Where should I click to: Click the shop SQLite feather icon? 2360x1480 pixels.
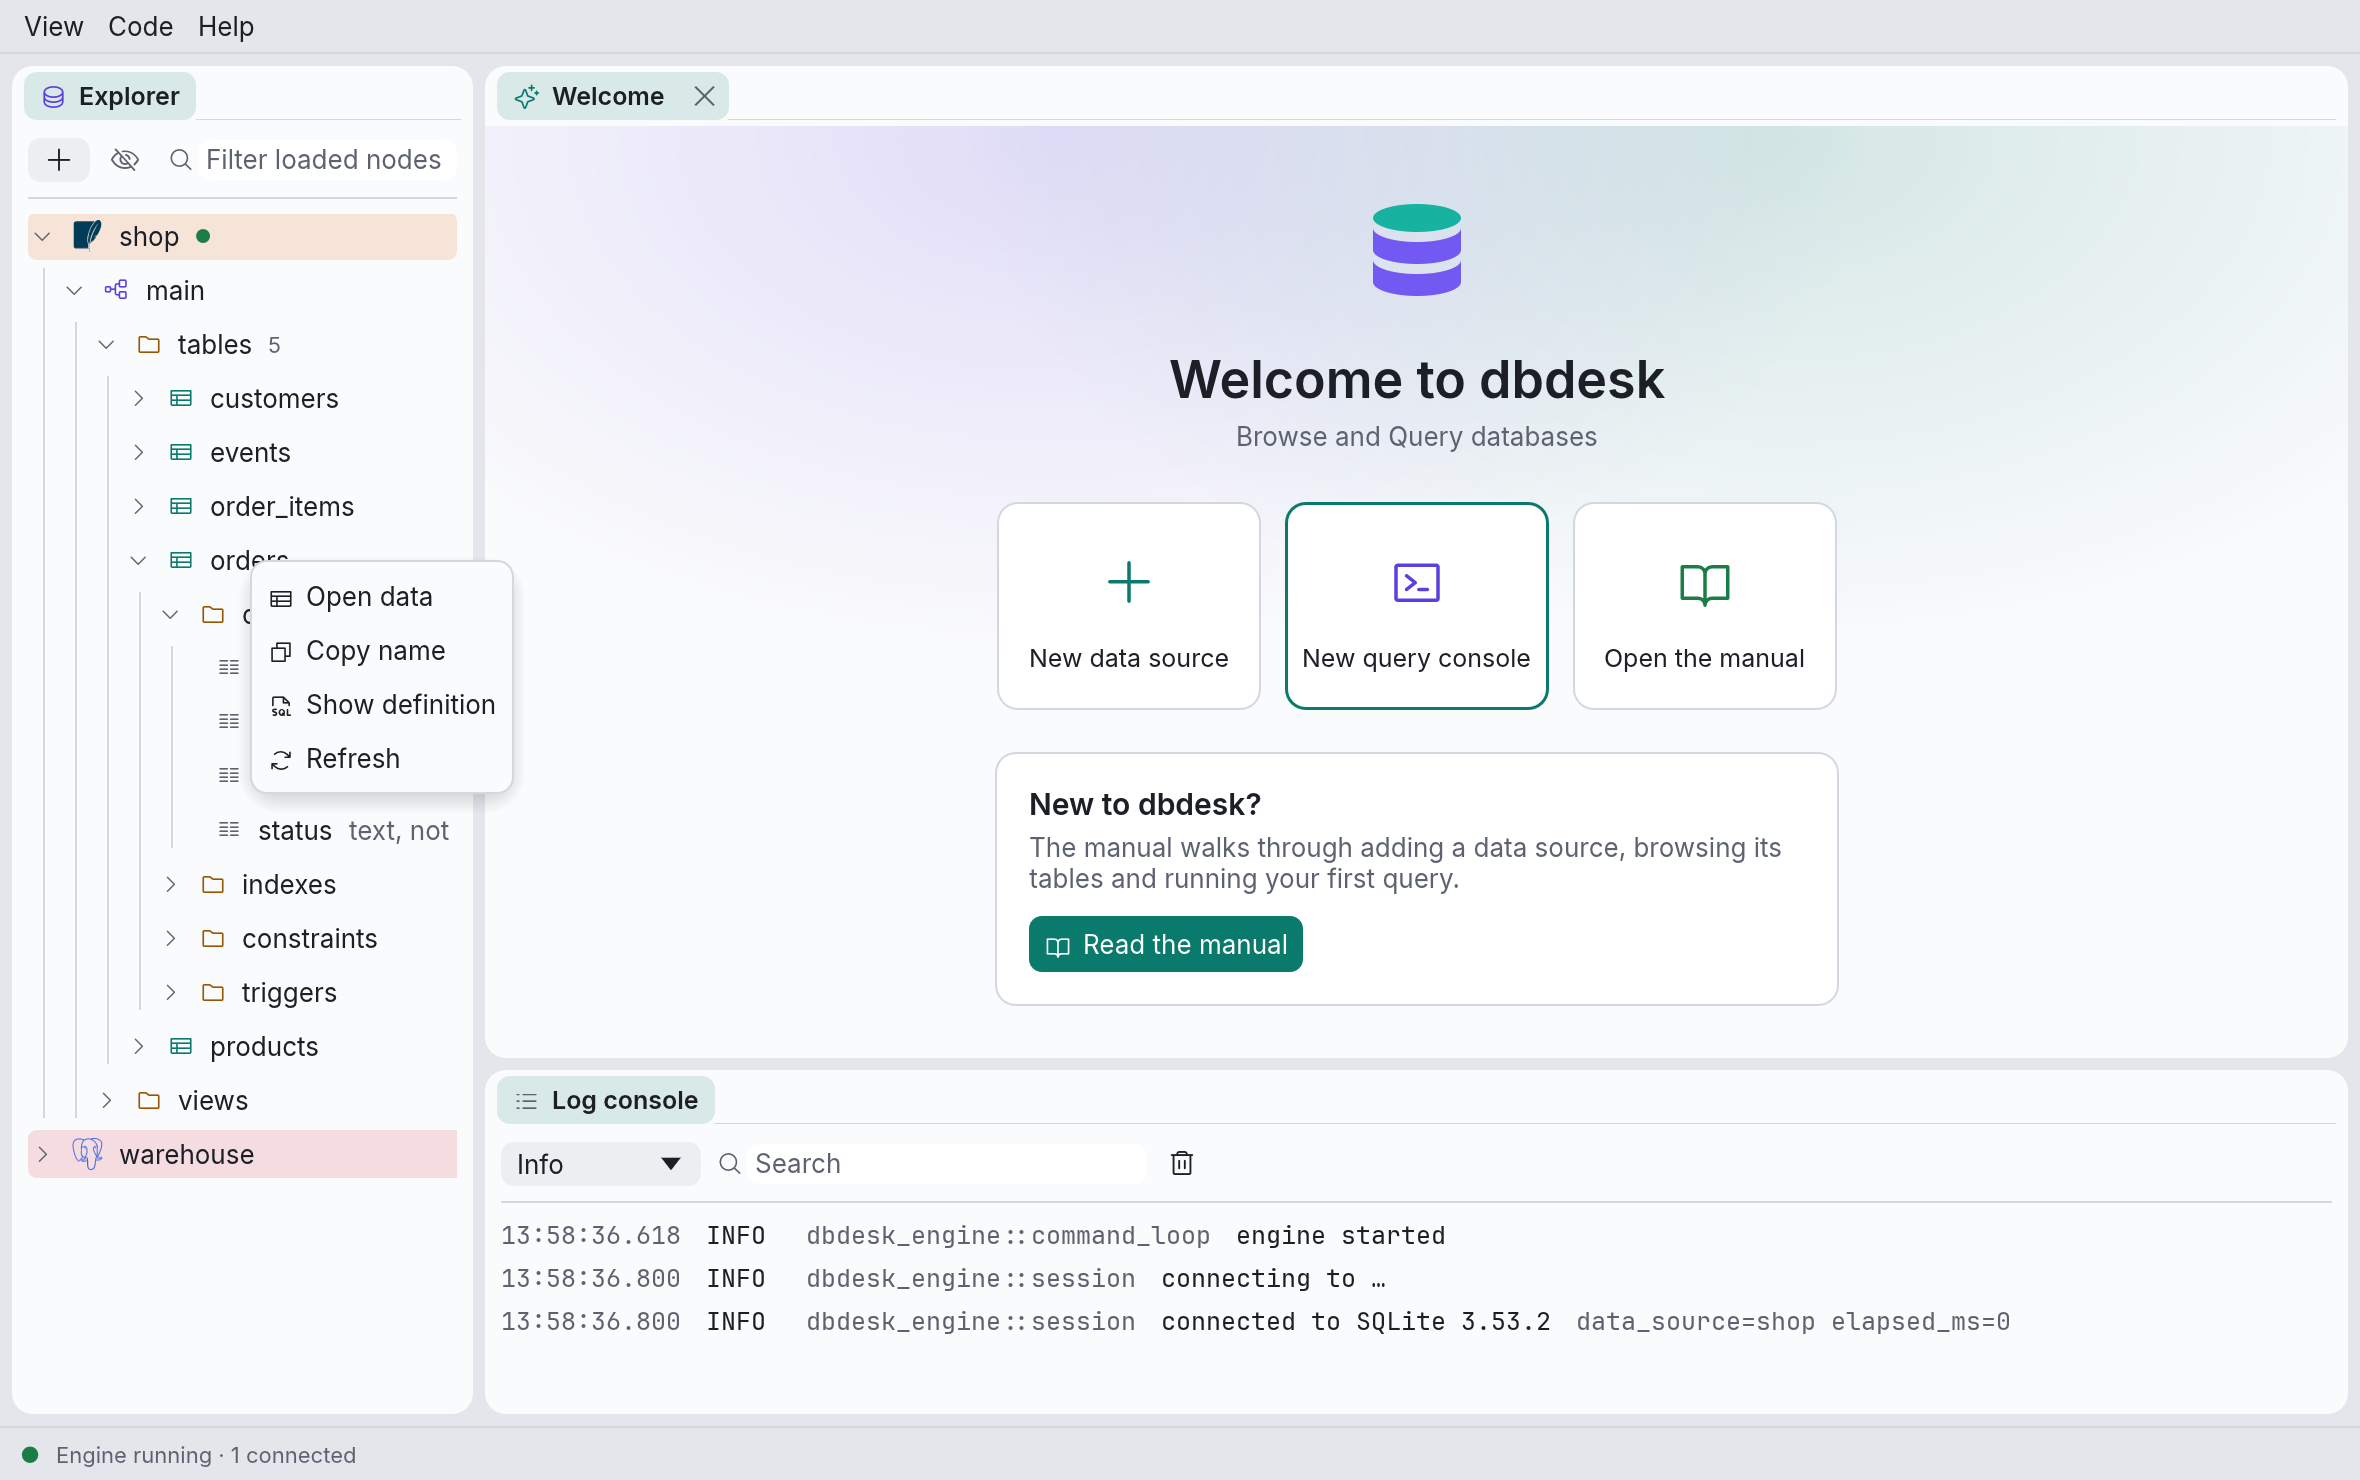(x=88, y=236)
